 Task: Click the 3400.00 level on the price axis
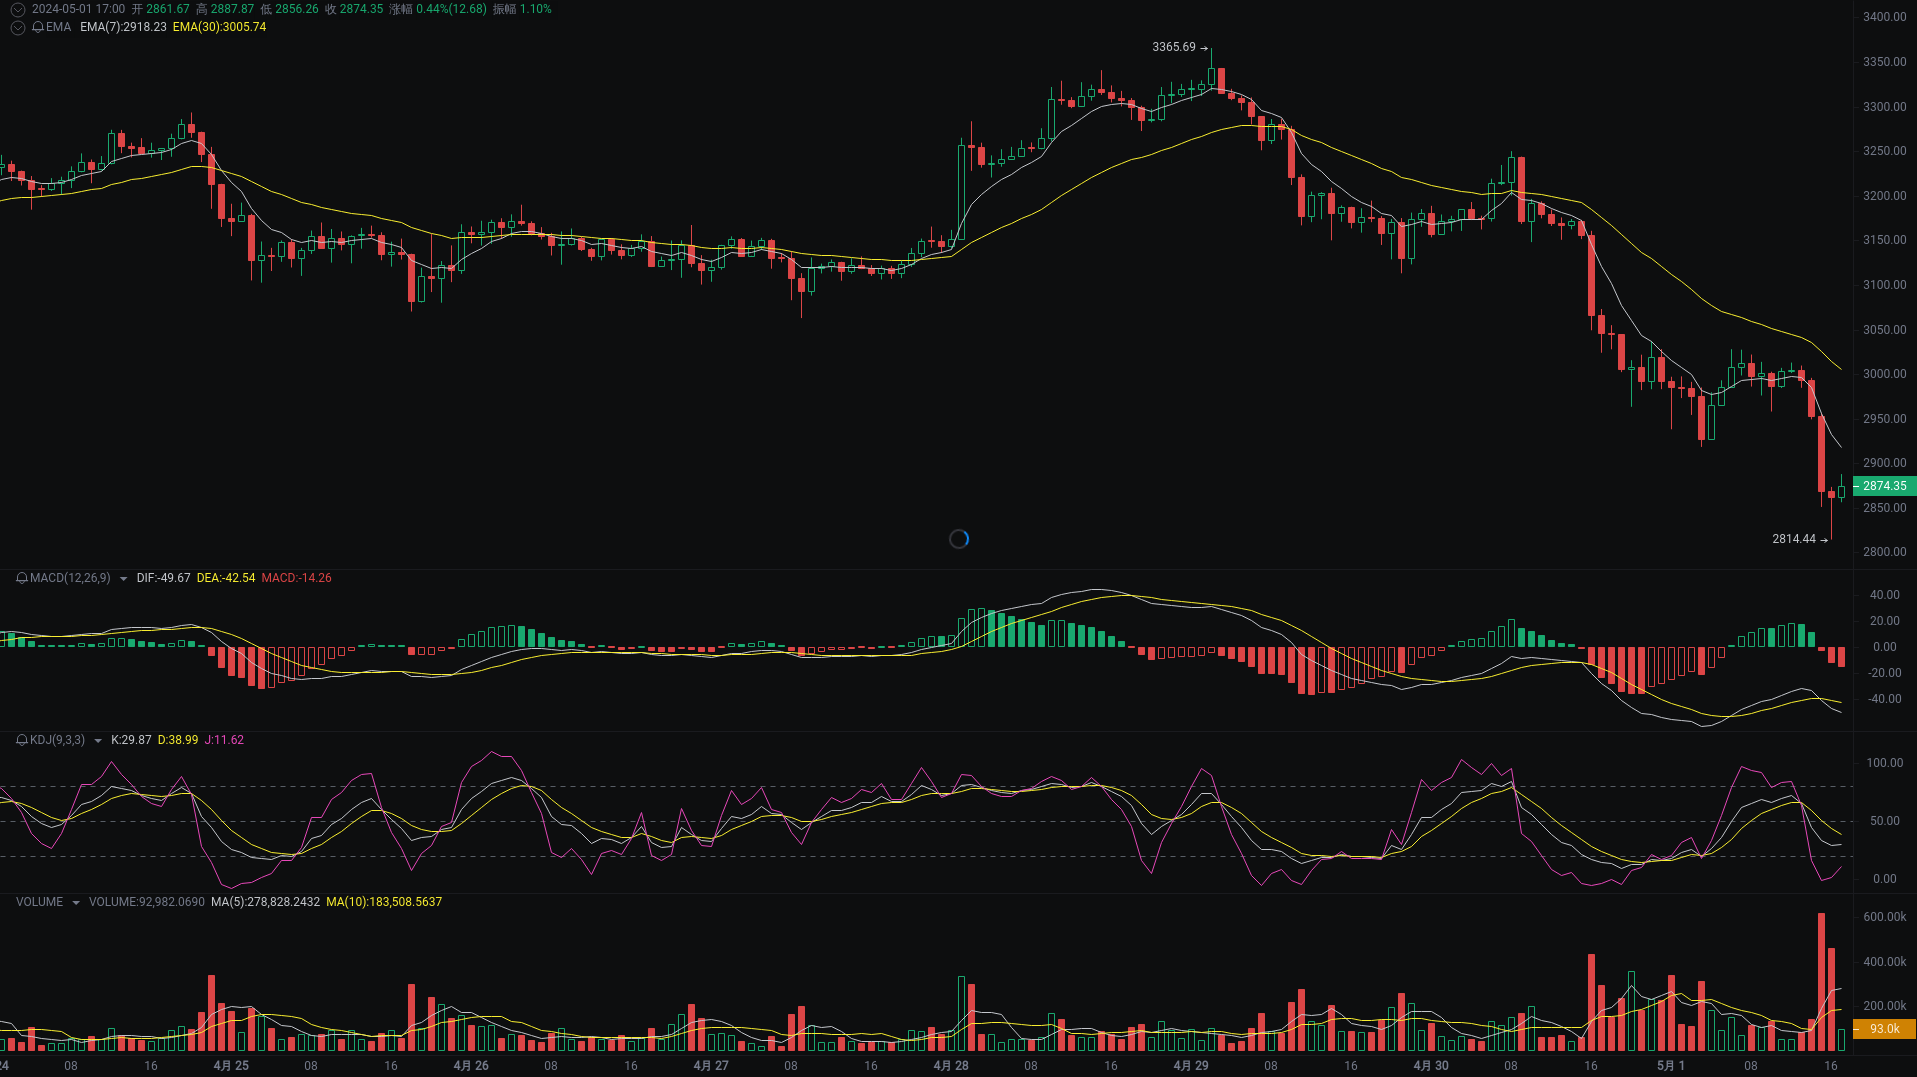point(1884,16)
